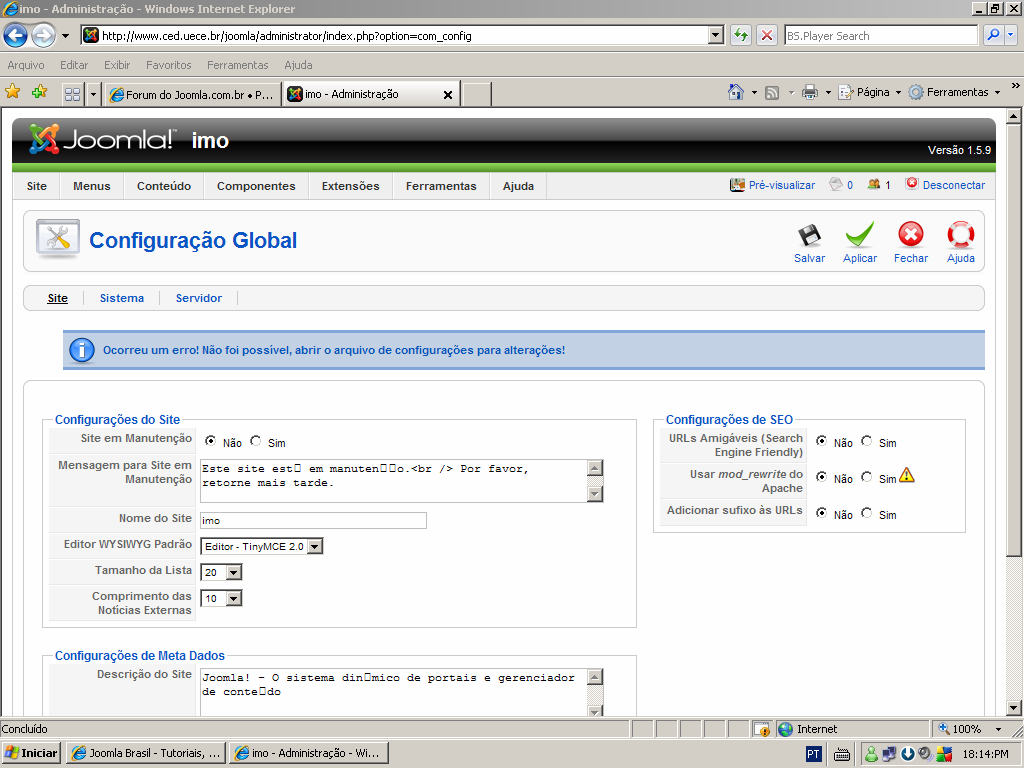Click the BS.Player Search box
Viewport: 1024px width, 768px height.
point(881,35)
